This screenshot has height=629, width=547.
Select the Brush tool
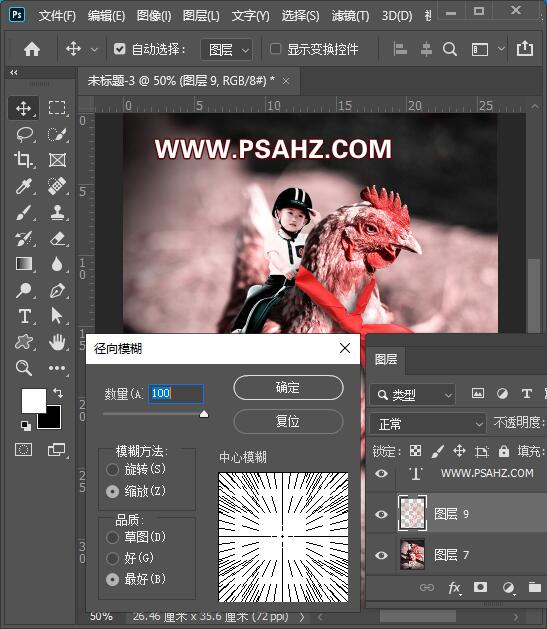(24, 212)
